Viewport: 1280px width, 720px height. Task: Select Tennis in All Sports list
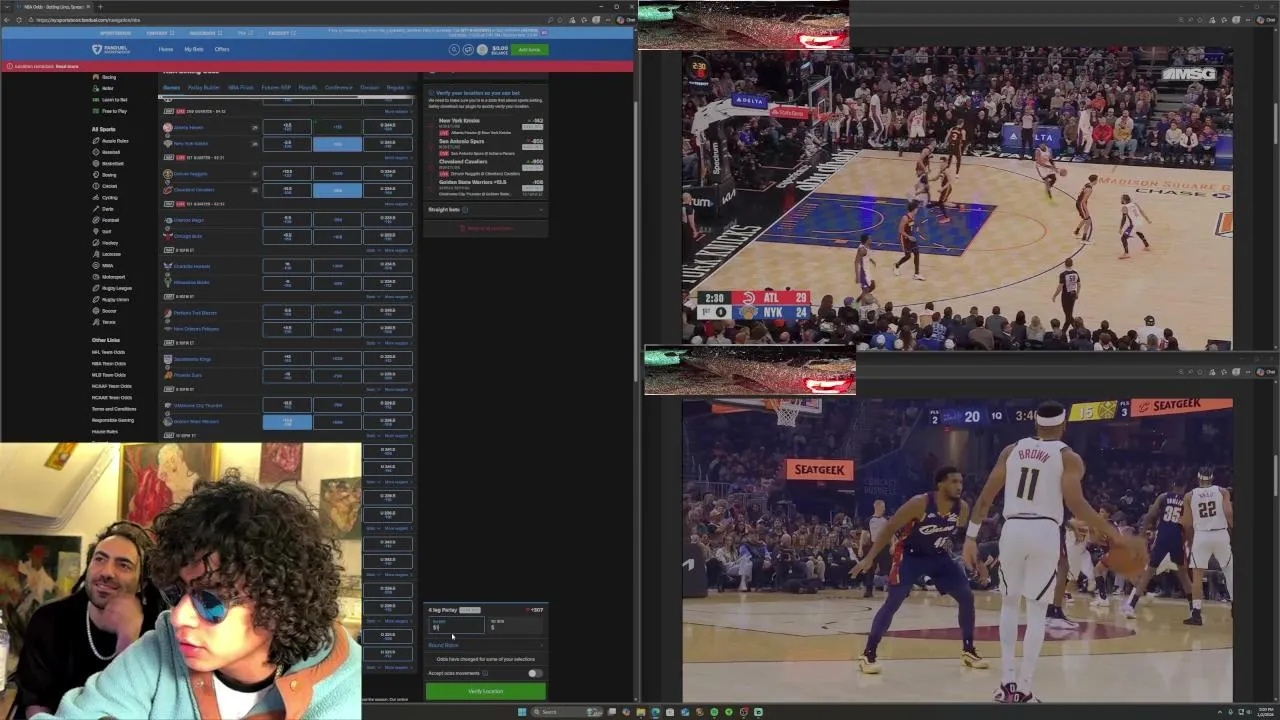tap(108, 322)
